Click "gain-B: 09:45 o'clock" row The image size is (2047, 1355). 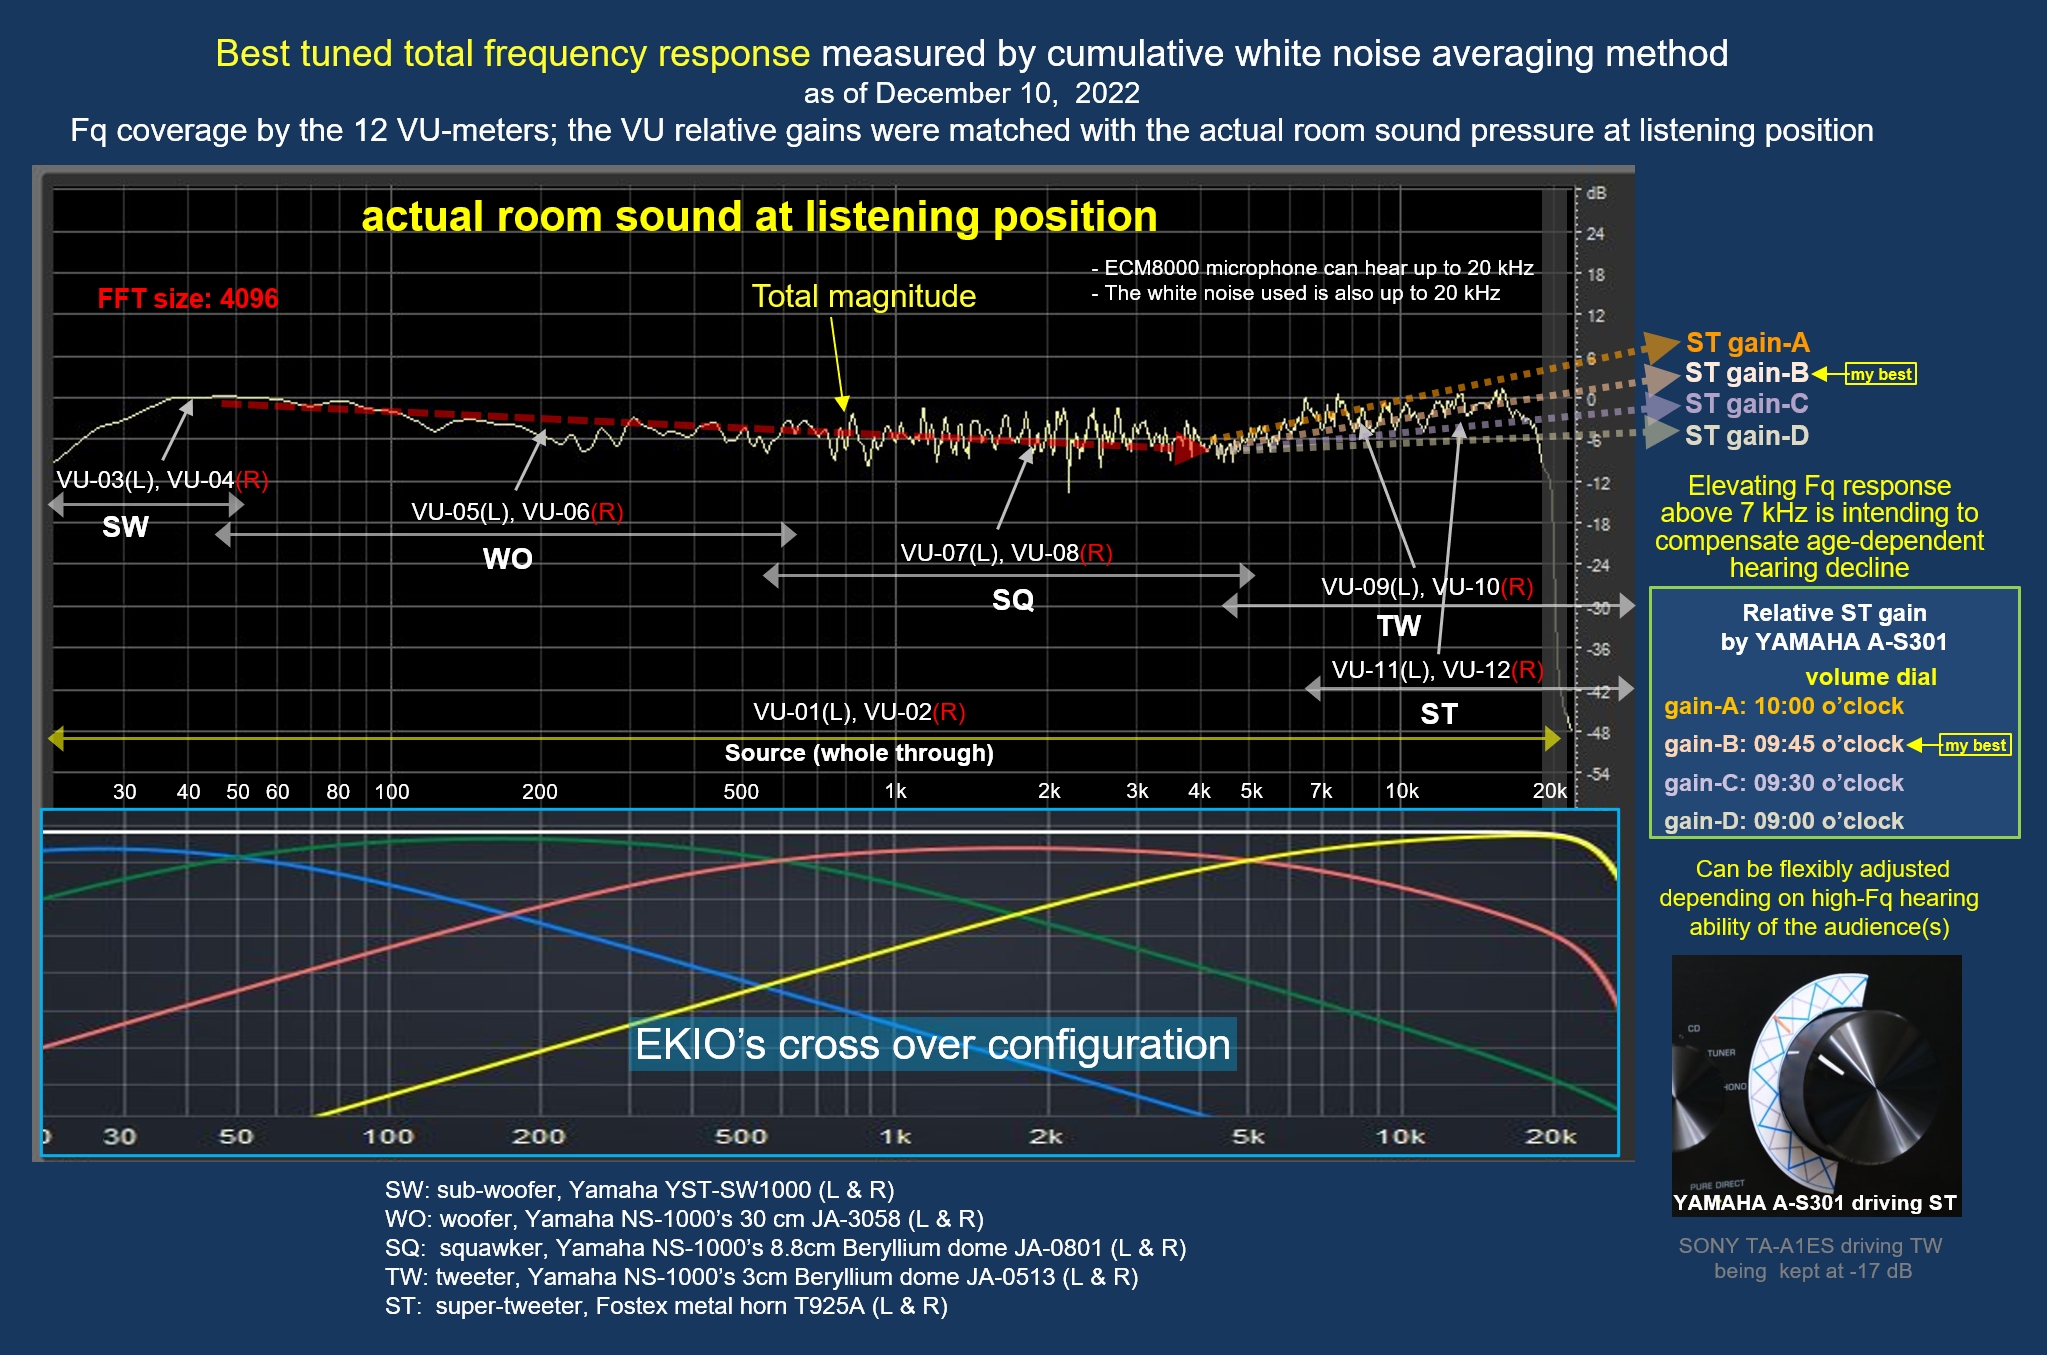point(1783,744)
